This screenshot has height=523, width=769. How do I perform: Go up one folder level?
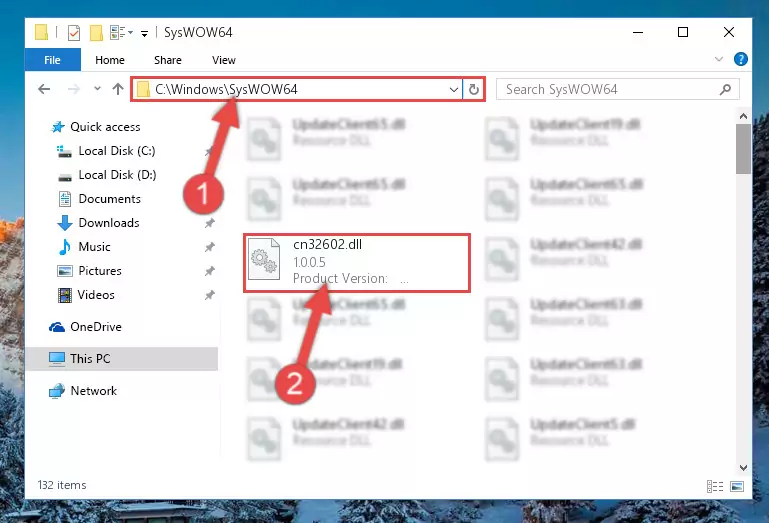point(118,89)
